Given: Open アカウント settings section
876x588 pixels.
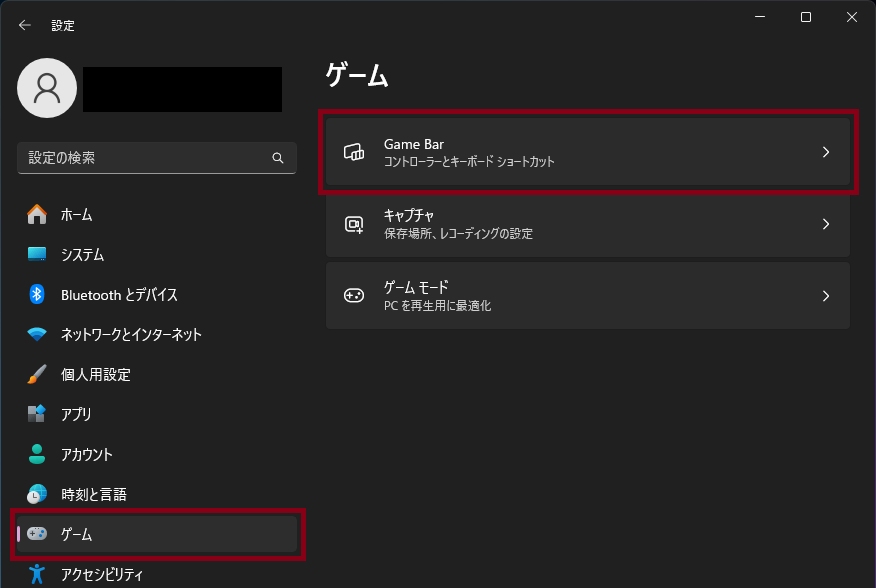Looking at the screenshot, I should pos(86,454).
